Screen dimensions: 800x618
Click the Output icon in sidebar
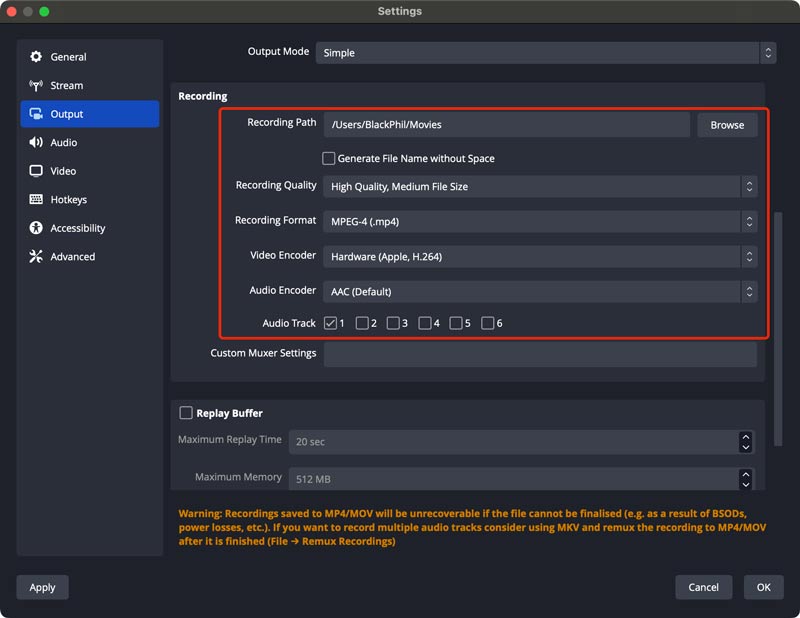(36, 114)
